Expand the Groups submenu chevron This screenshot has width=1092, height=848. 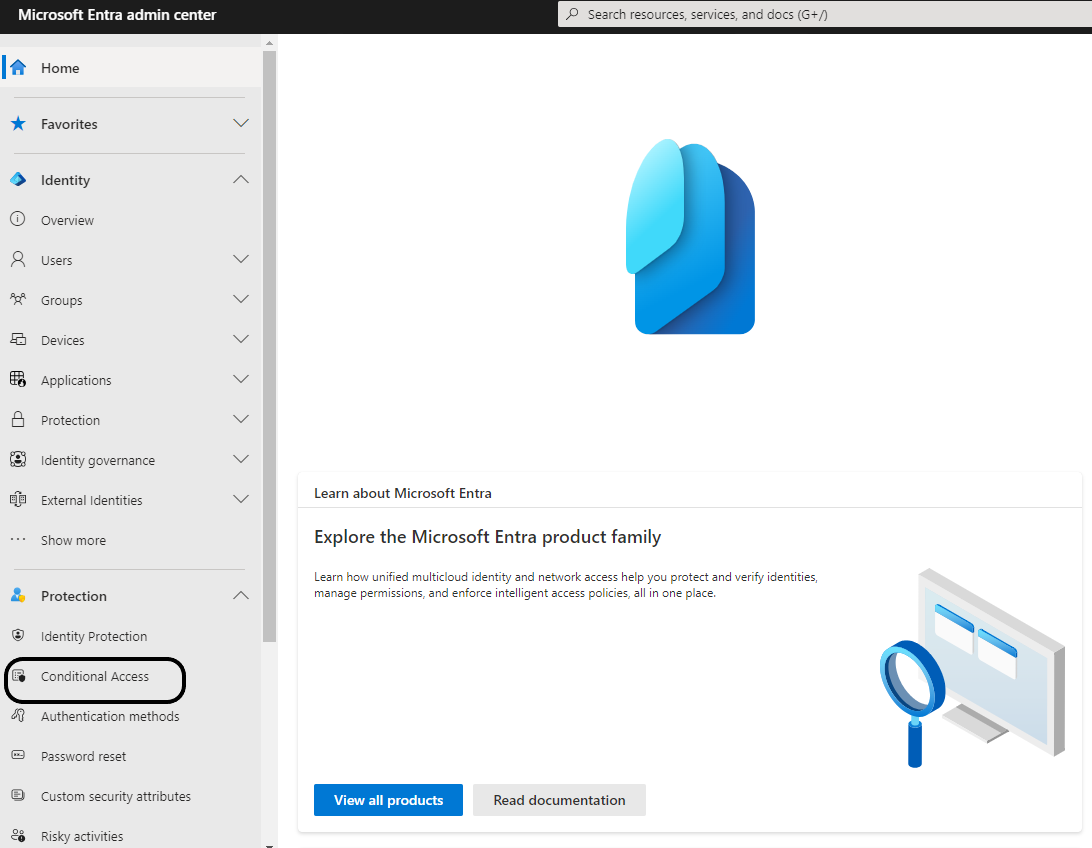coord(241,299)
